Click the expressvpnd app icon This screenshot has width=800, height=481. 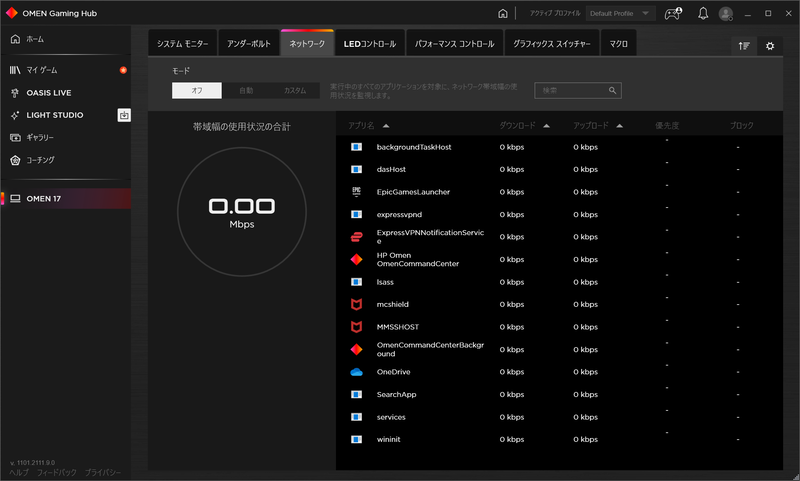357,214
